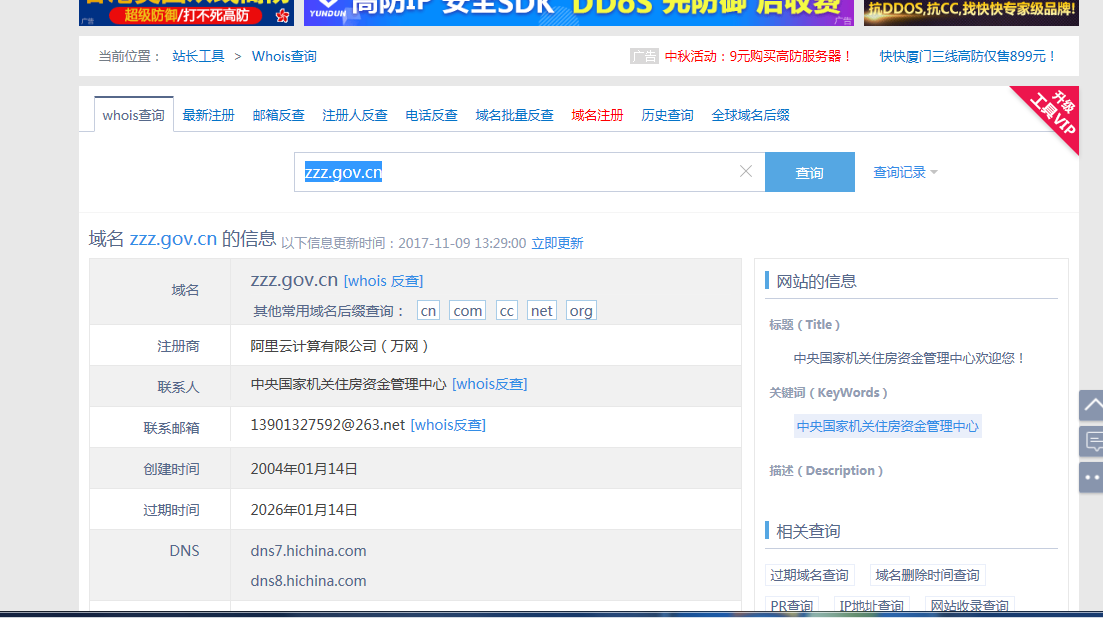Click the 域名删除时间查询 button
The image size is (1103, 618).
tap(927, 575)
